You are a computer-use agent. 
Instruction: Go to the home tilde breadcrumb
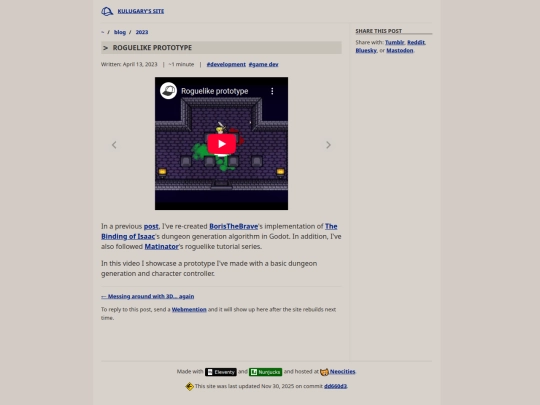(x=103, y=32)
